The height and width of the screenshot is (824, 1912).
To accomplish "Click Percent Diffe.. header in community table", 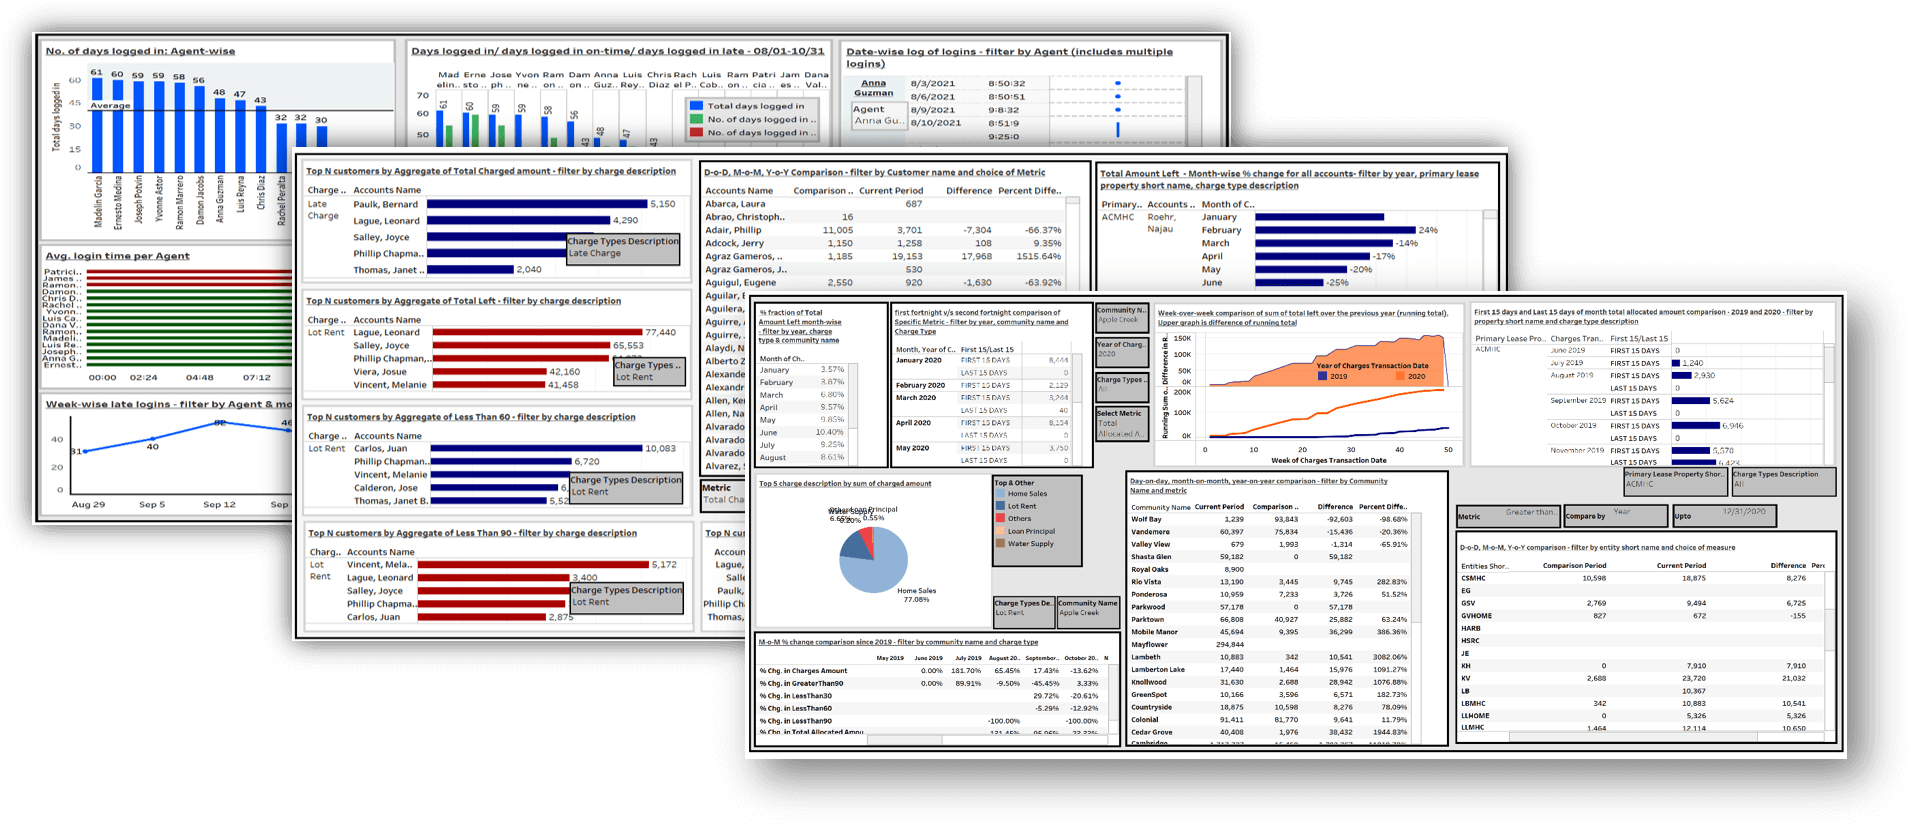I will point(1383,507).
